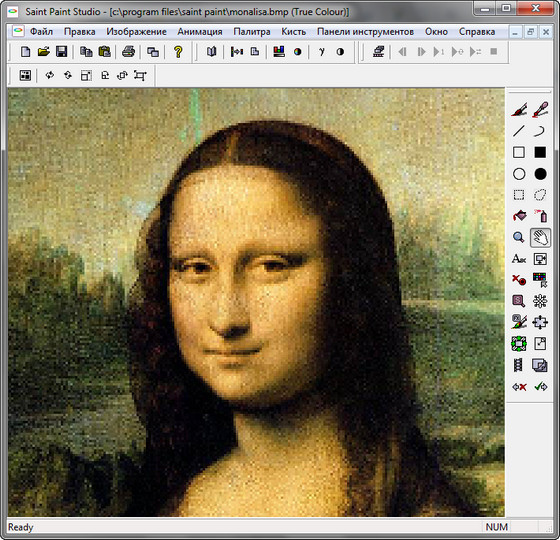
Task: Click the magnifier zoom tool
Action: [x=519, y=238]
